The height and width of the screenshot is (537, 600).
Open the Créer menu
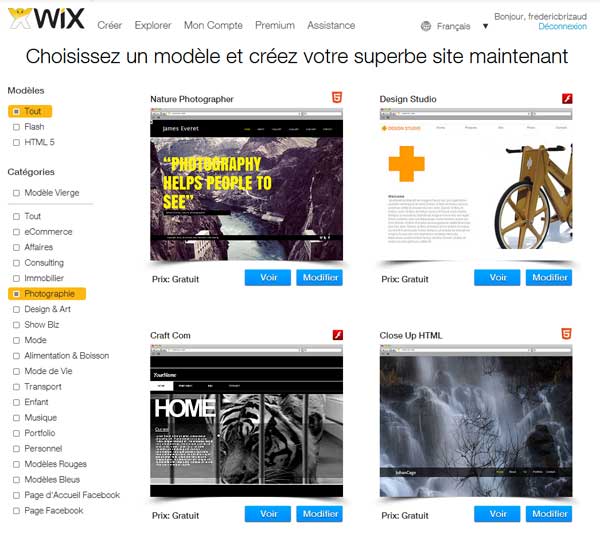coord(109,25)
